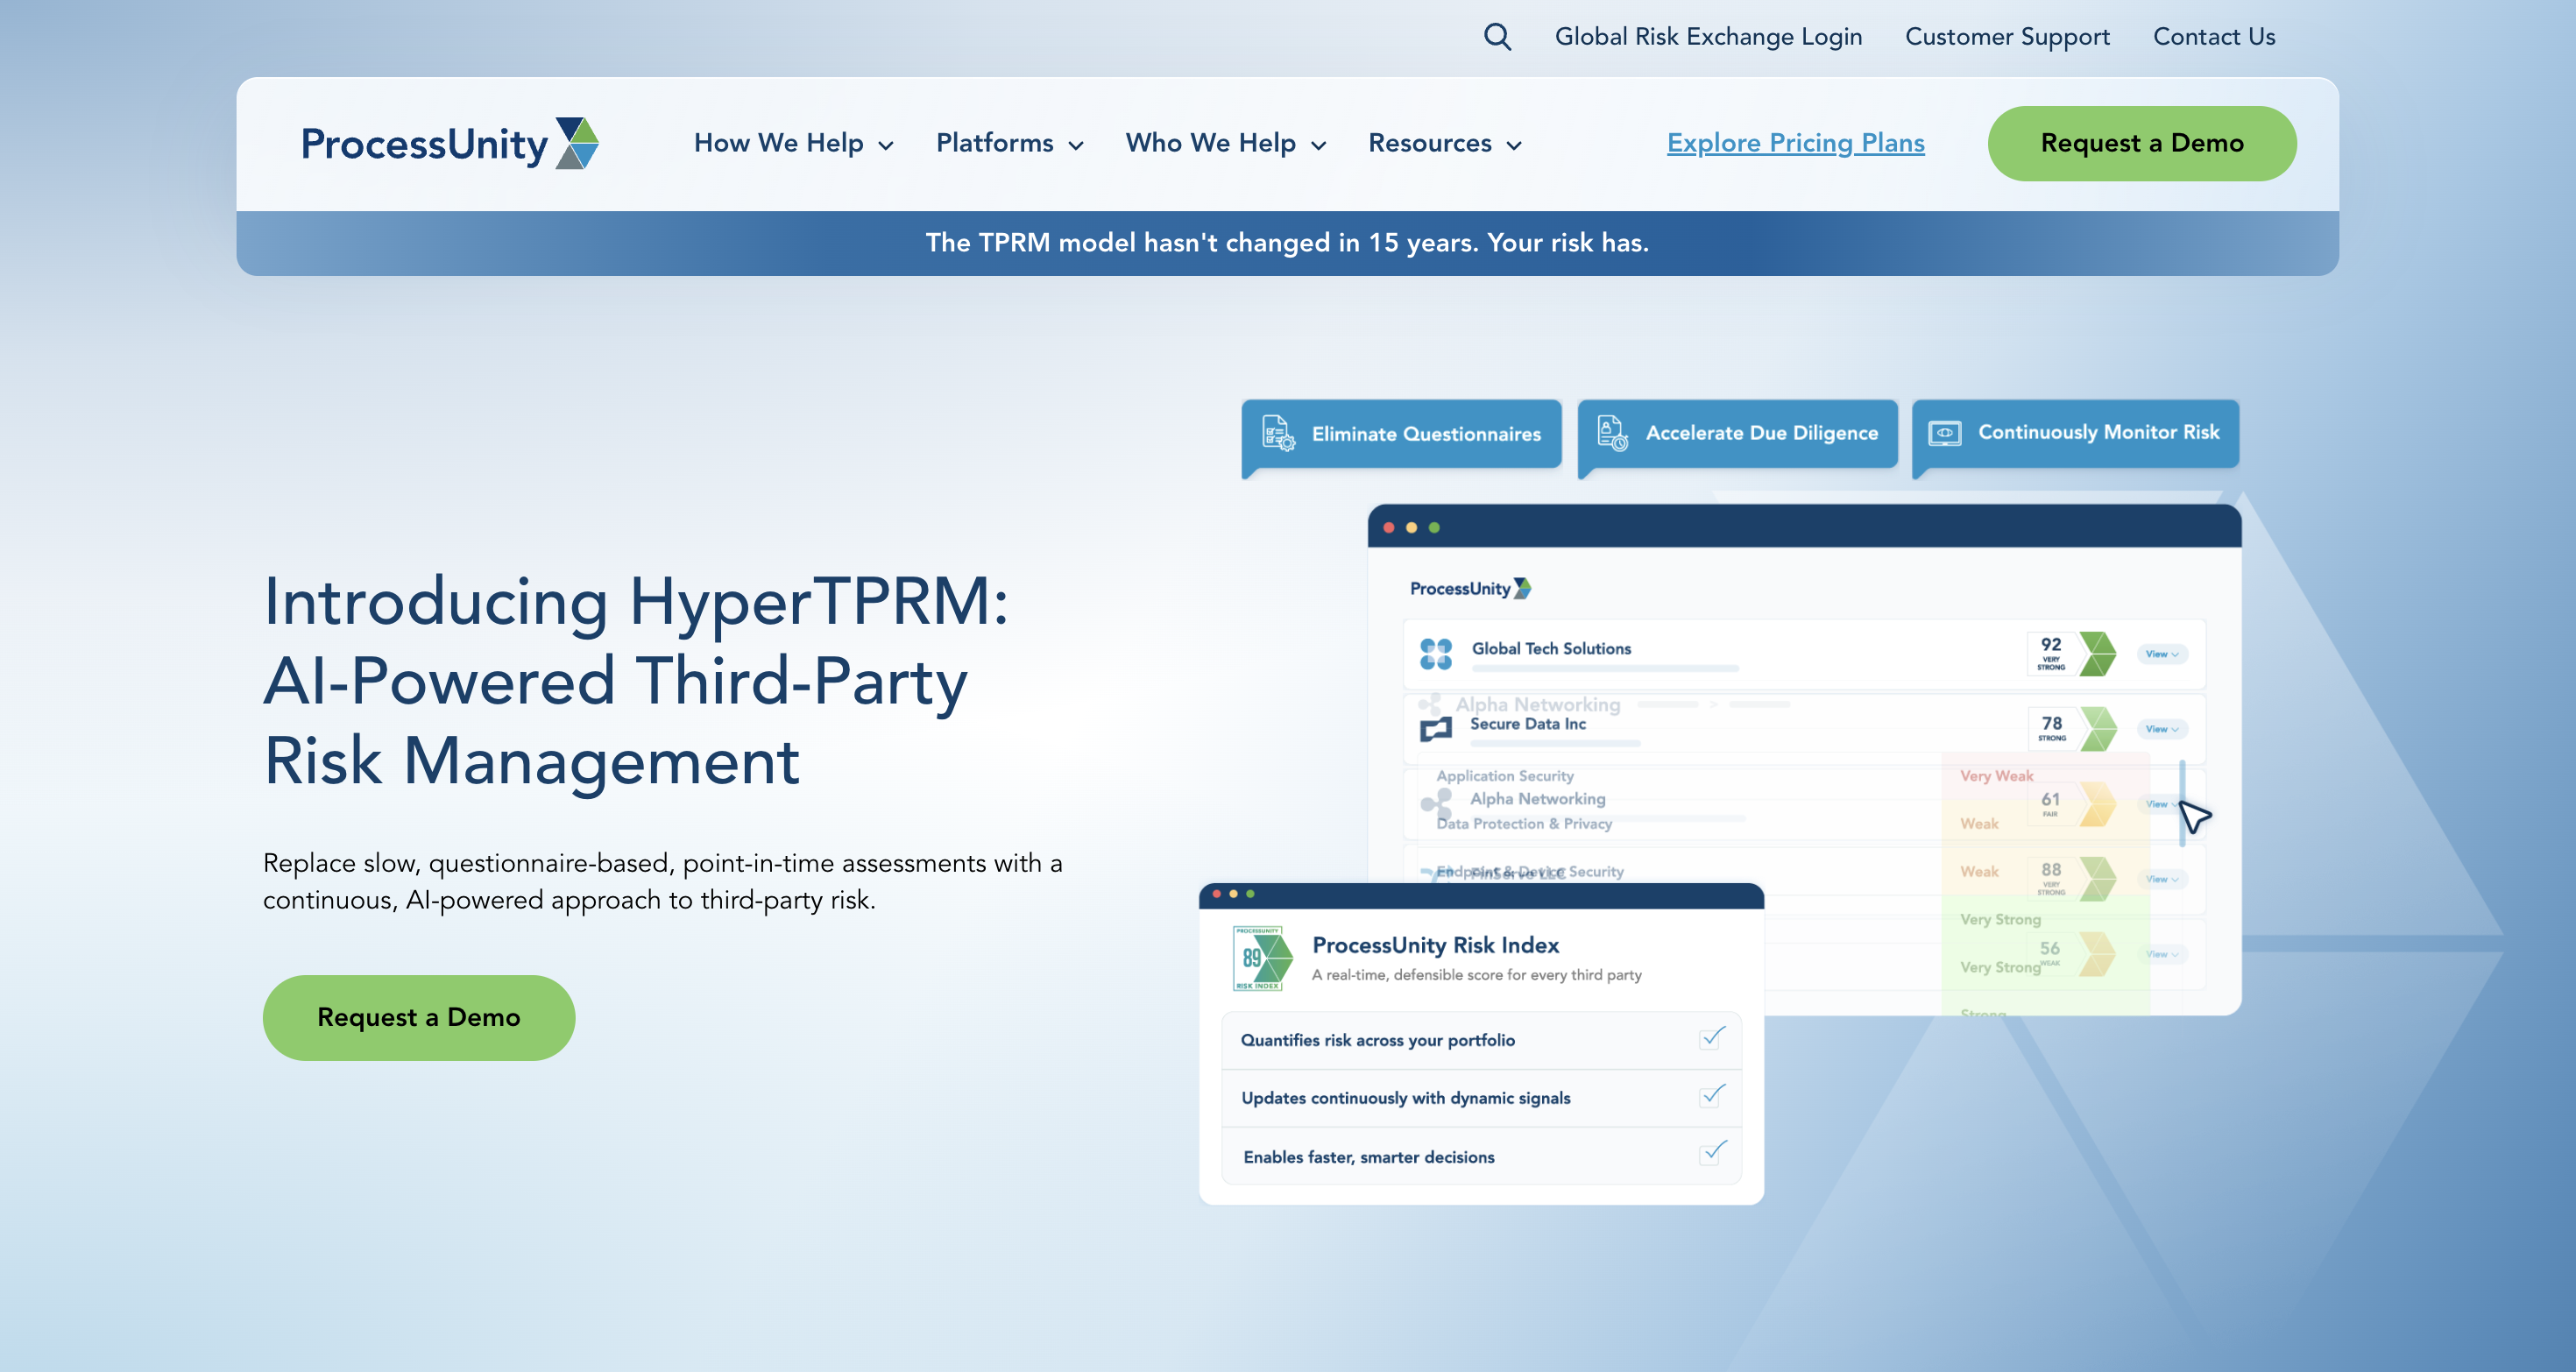Check the Updates continuously with dynamic signals box
Screen dimensions: 2576x1372
(x=1712, y=1096)
